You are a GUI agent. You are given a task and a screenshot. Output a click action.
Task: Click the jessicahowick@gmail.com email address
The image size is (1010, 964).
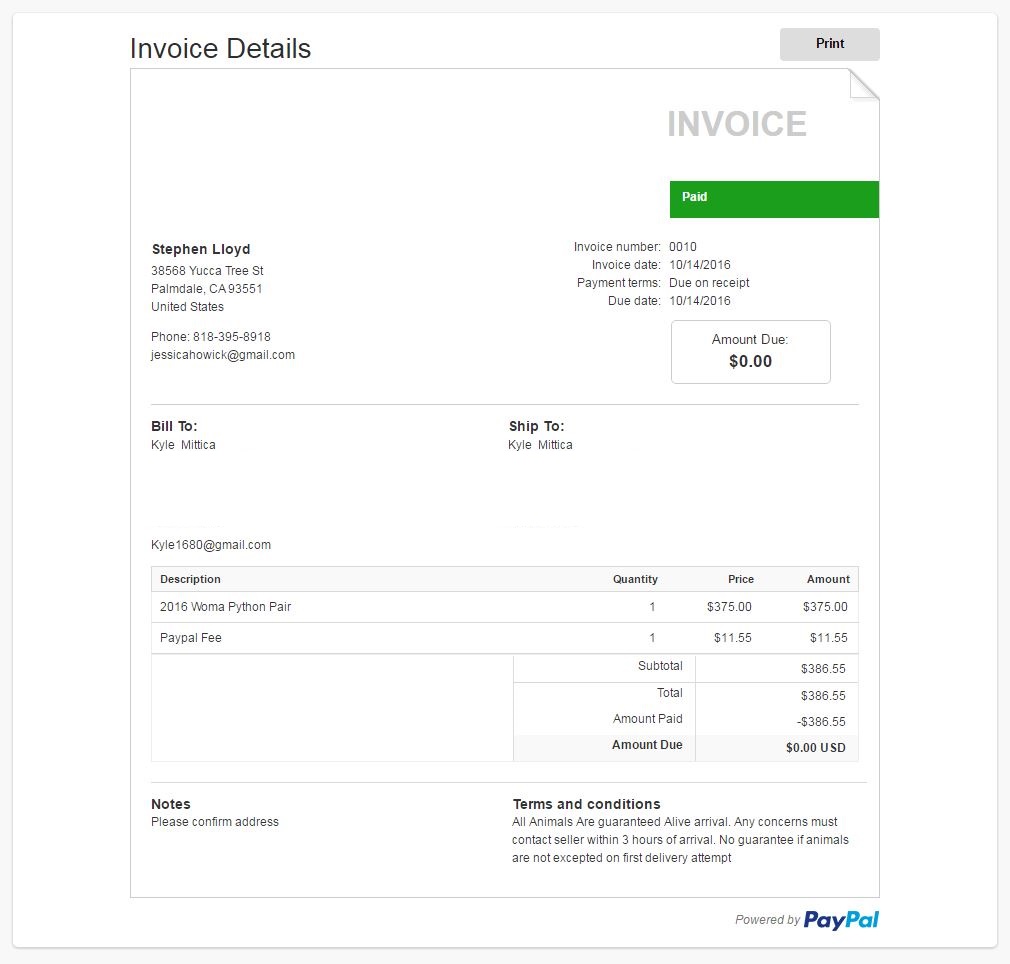click(x=223, y=355)
